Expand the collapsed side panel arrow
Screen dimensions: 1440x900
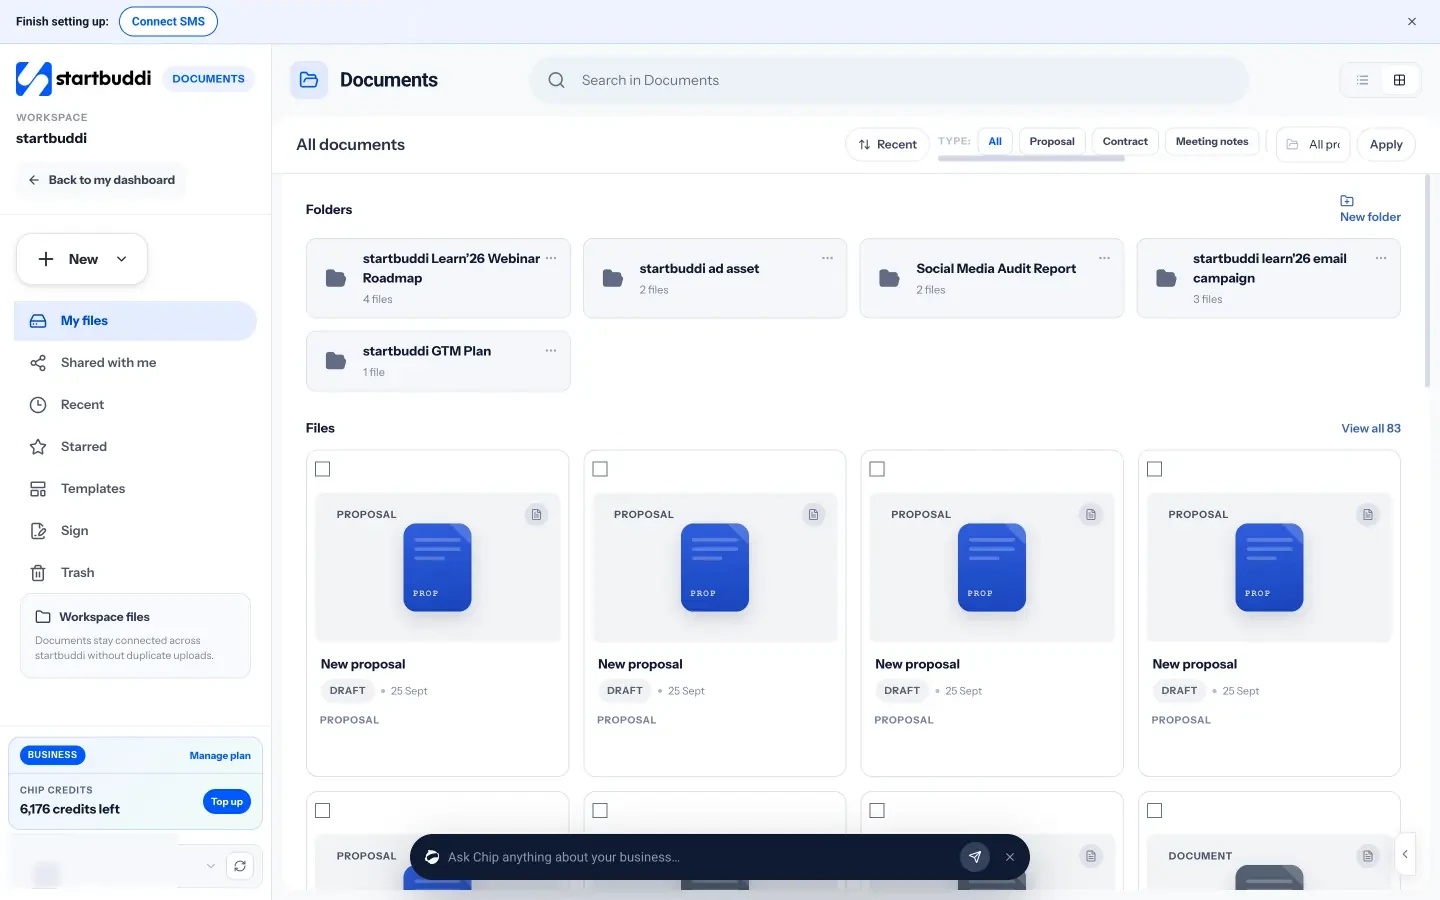pyautogui.click(x=1405, y=854)
